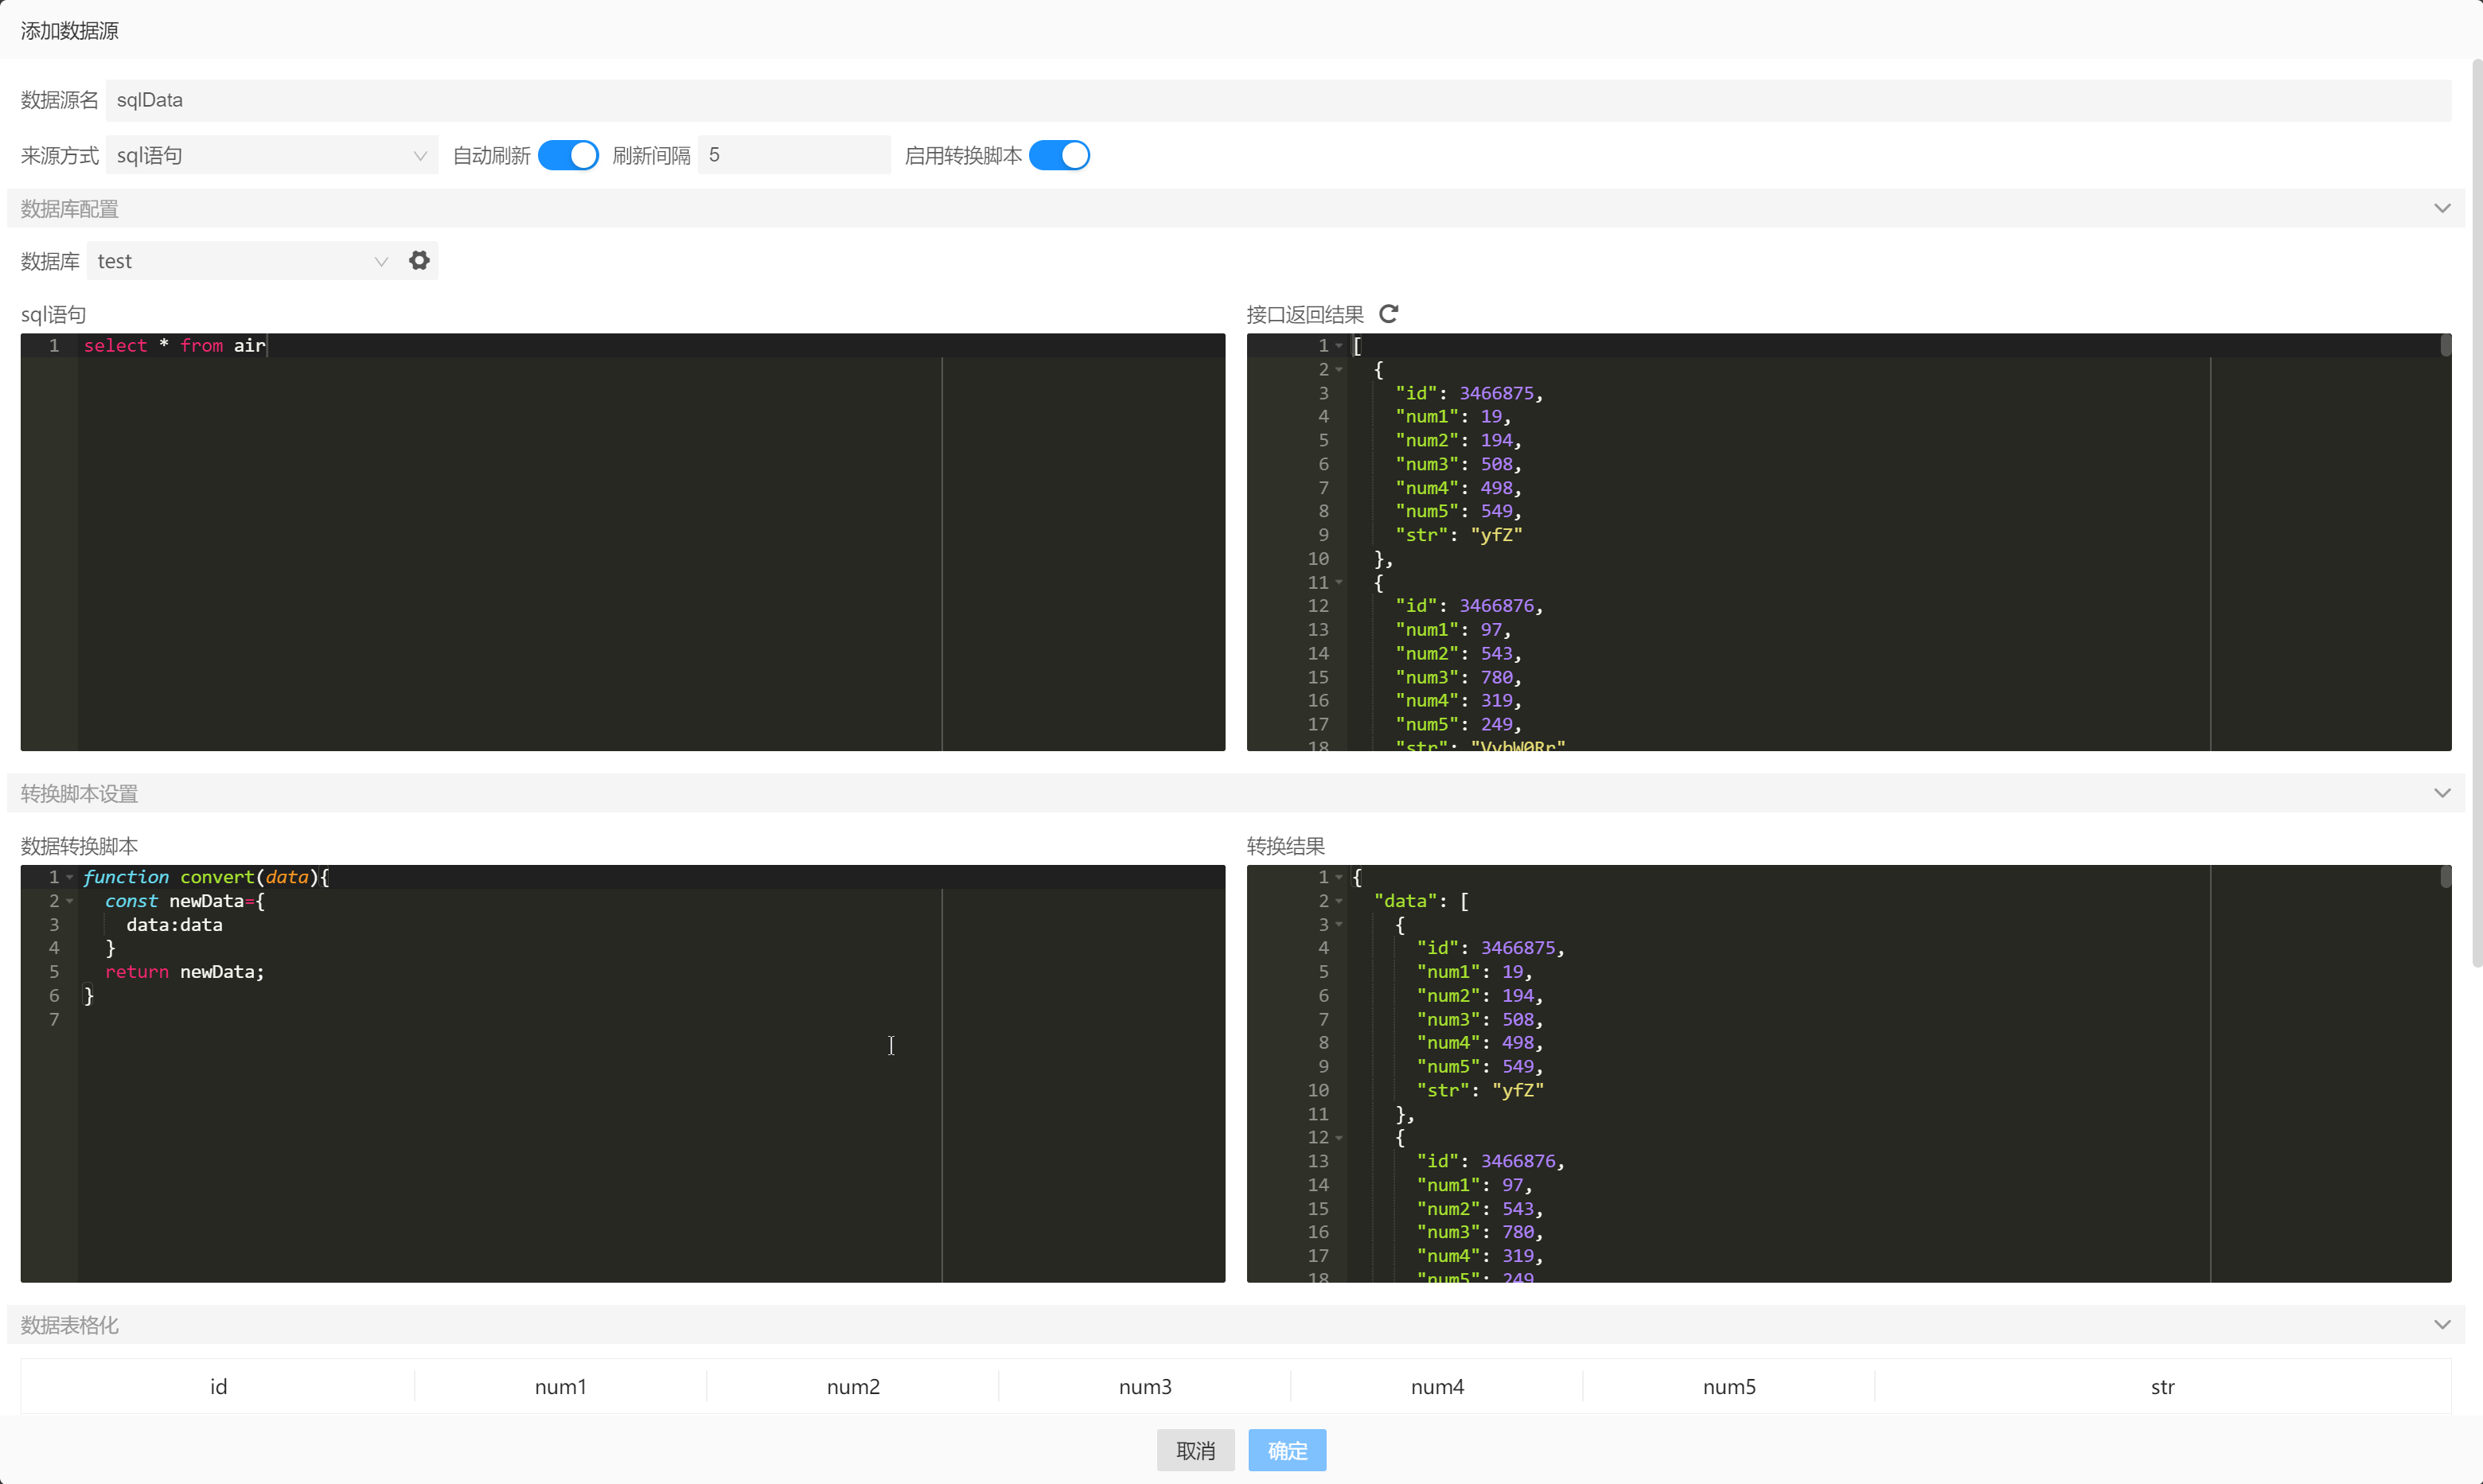Click "id": 3466875 in 接口返回结果
Image resolution: width=2483 pixels, height=1484 pixels.
pos(1469,393)
